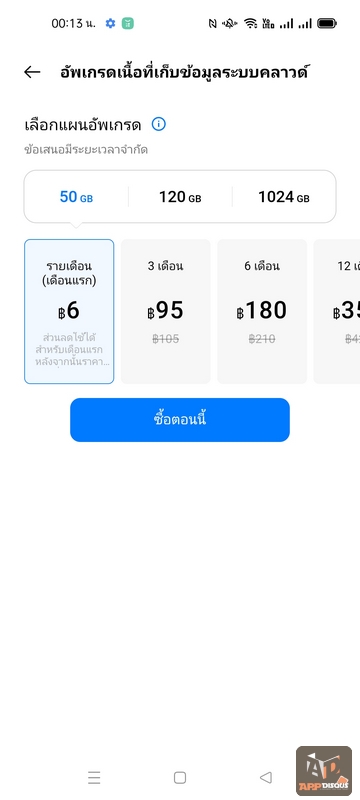Choose the partially visible 12-month plan

coord(337,311)
